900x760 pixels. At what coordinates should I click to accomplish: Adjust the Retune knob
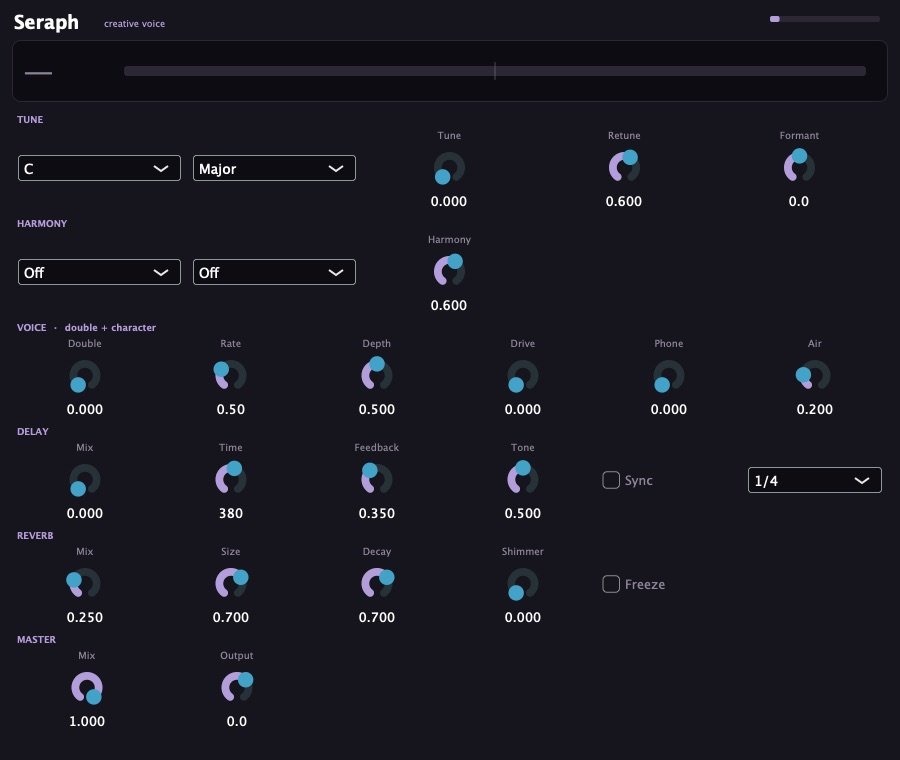click(624, 167)
